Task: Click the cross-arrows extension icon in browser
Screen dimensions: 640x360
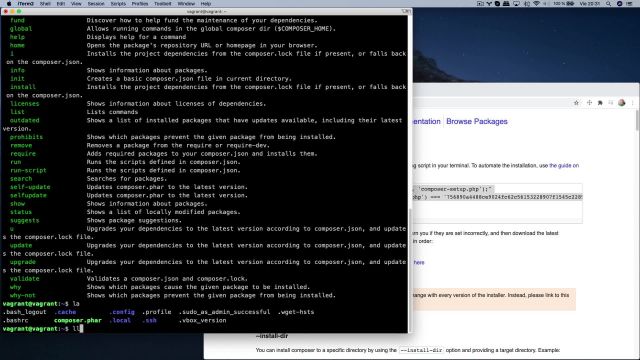Action: click(589, 103)
